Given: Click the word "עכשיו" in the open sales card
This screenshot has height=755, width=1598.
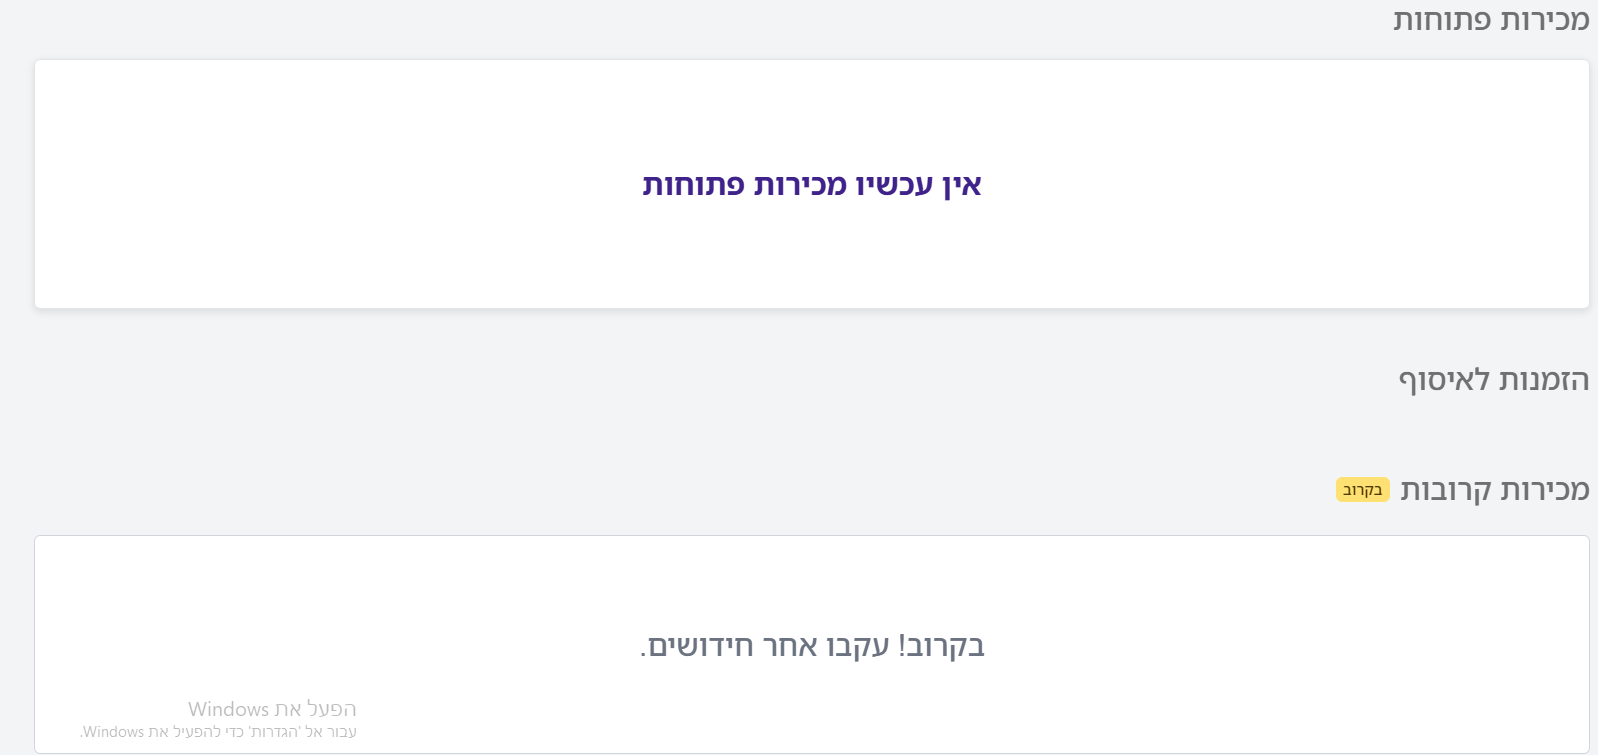Looking at the screenshot, I should (x=894, y=185).
